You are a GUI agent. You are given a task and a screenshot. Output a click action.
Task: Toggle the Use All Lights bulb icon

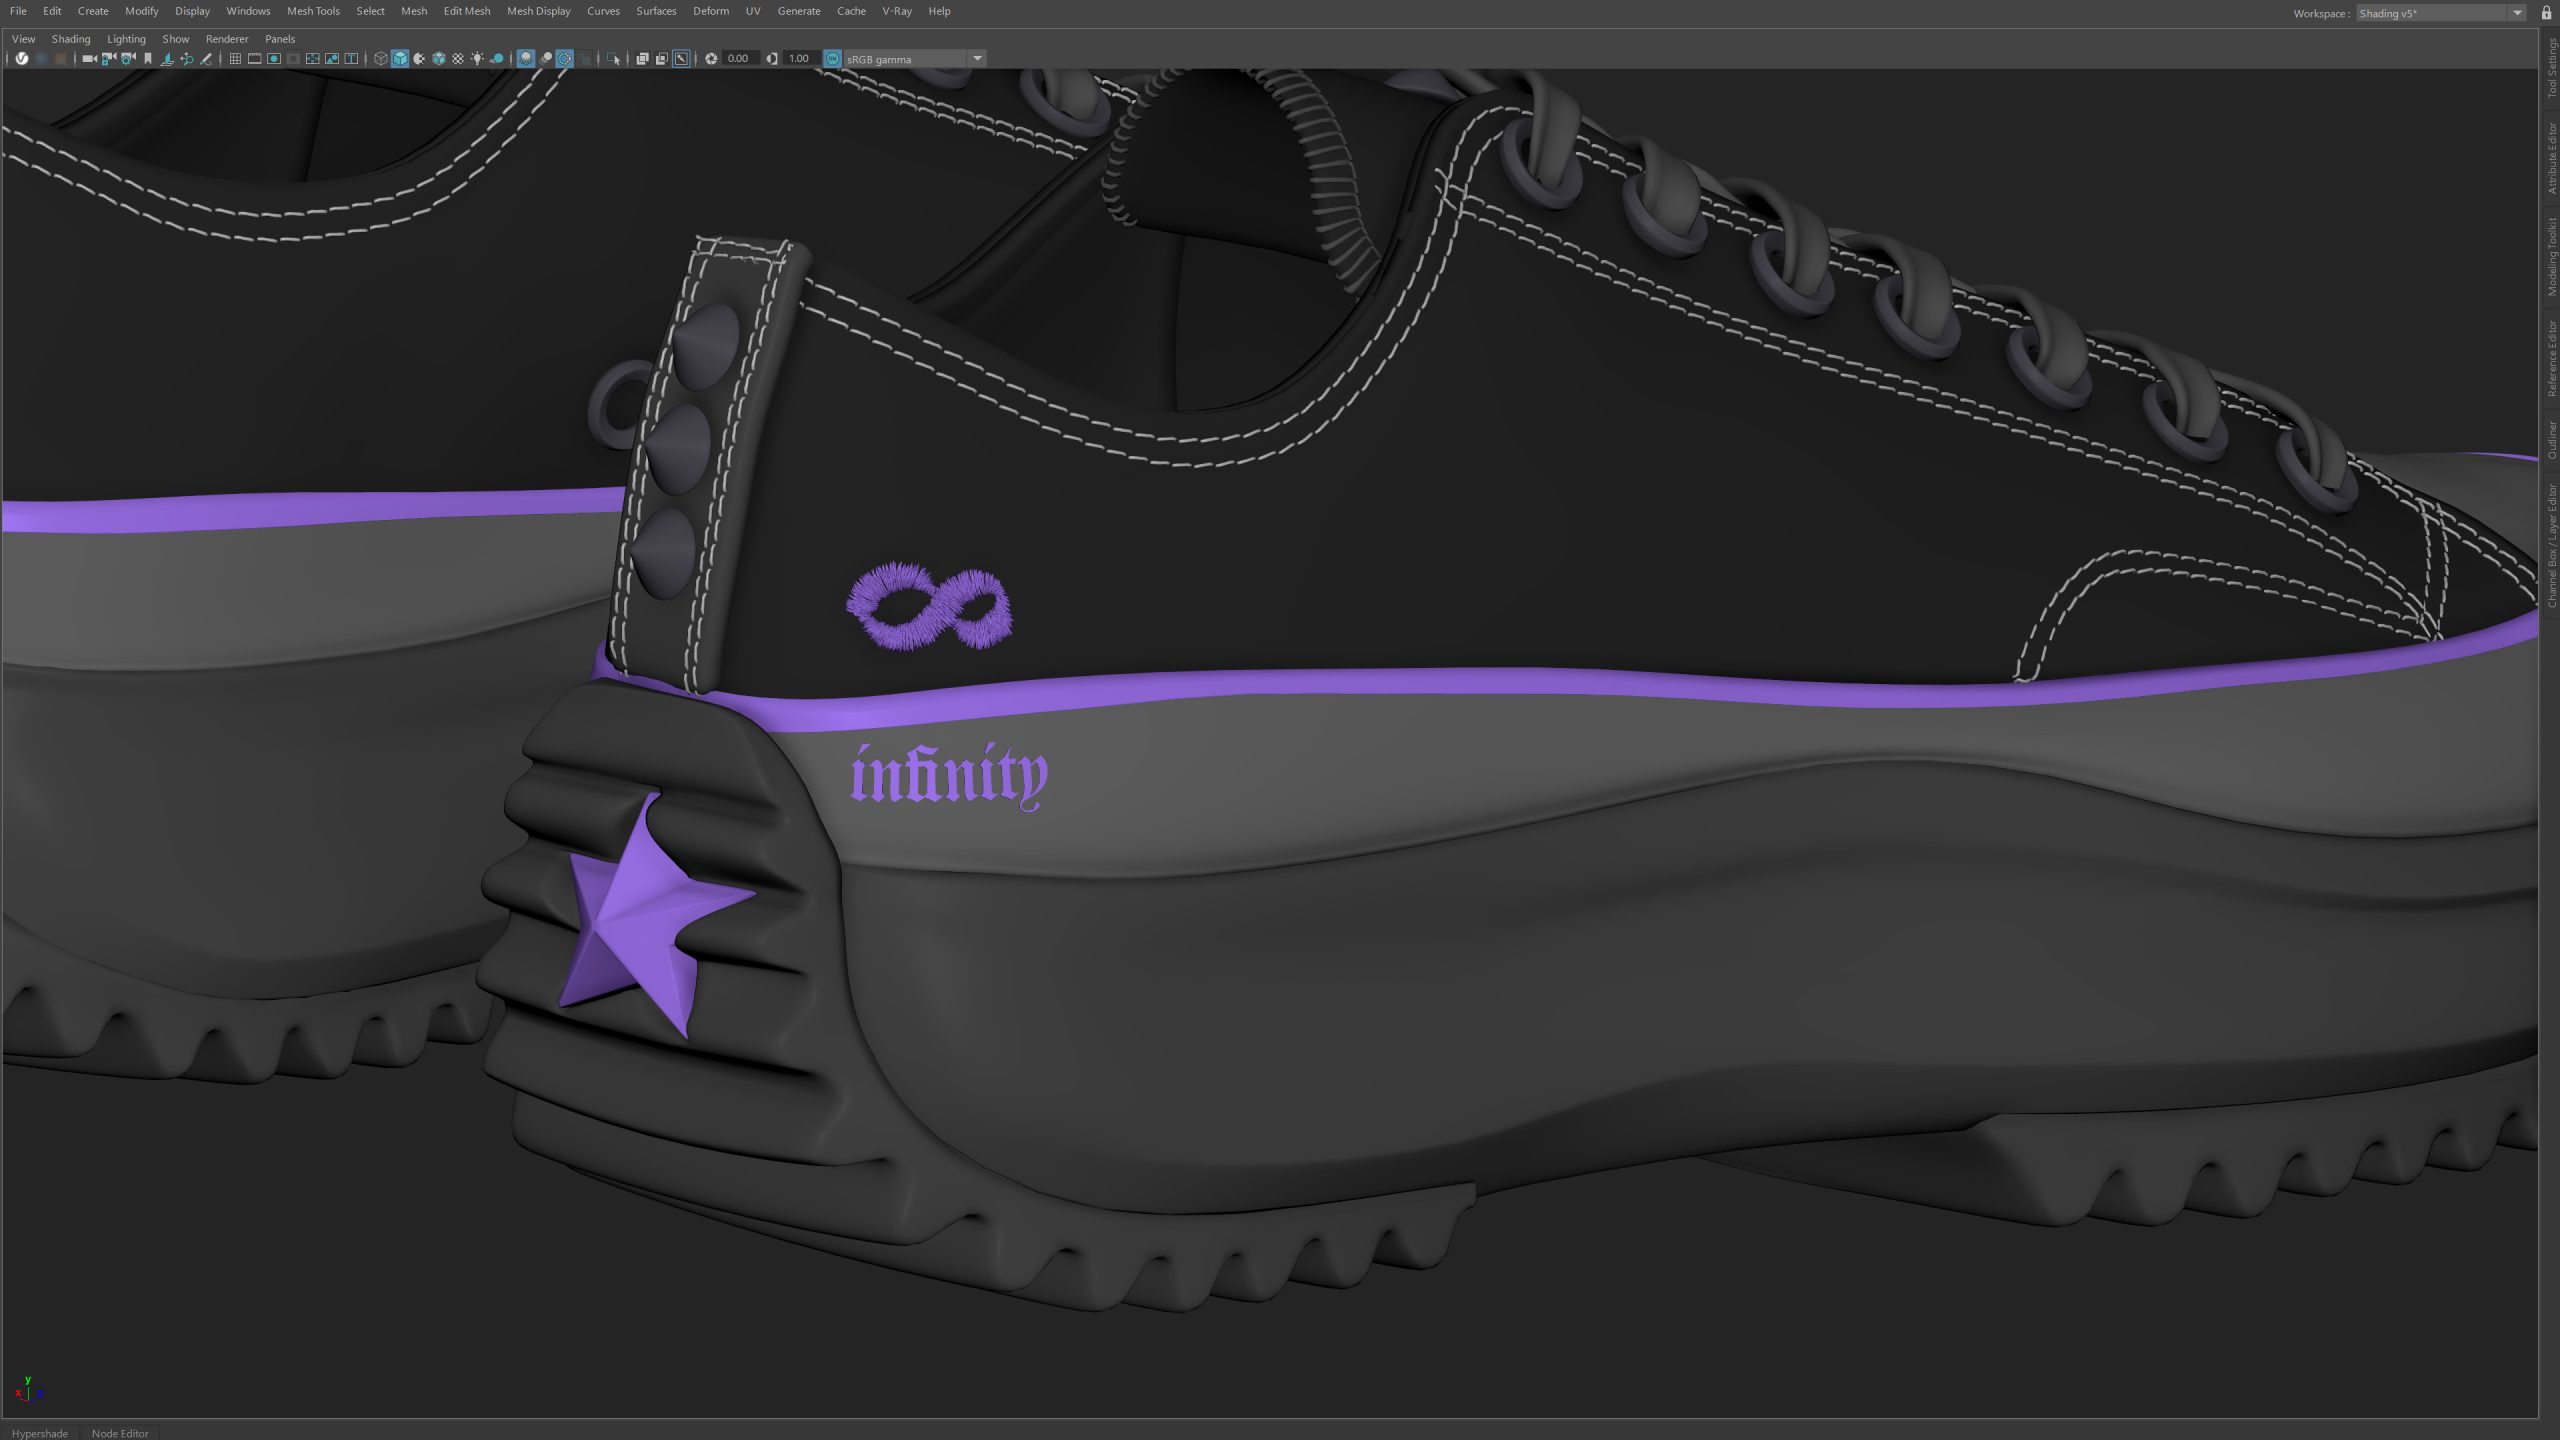[x=477, y=58]
